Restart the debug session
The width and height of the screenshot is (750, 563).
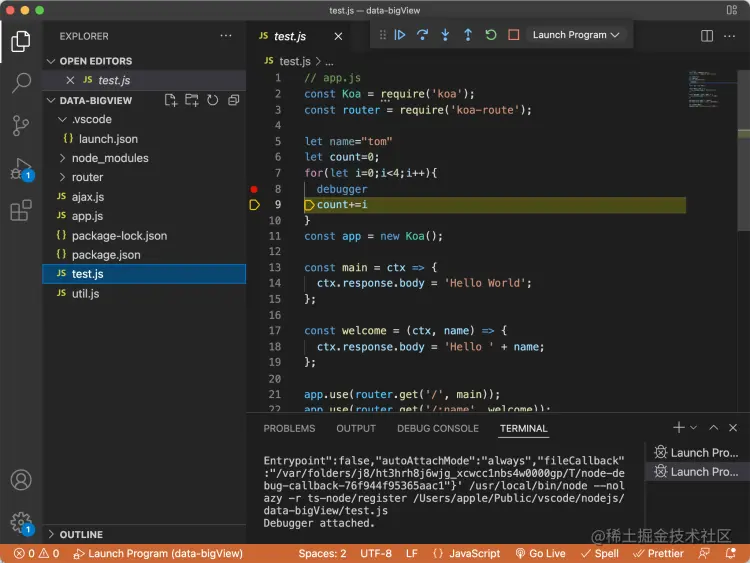point(491,35)
